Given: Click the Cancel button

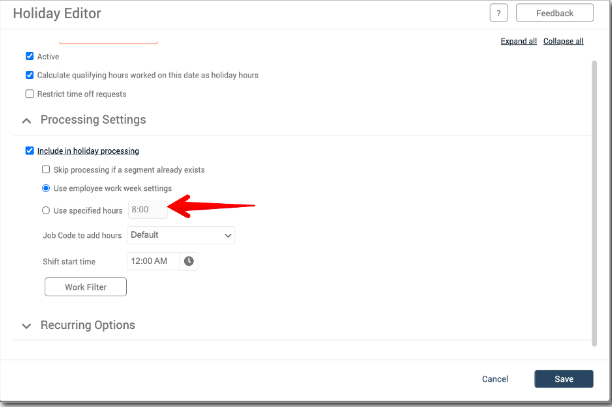Looking at the screenshot, I should coord(495,379).
